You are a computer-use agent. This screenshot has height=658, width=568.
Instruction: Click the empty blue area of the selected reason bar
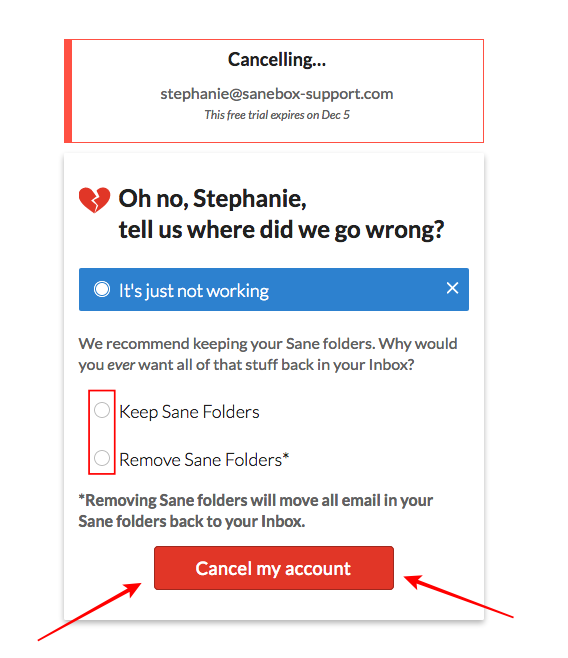pos(357,290)
